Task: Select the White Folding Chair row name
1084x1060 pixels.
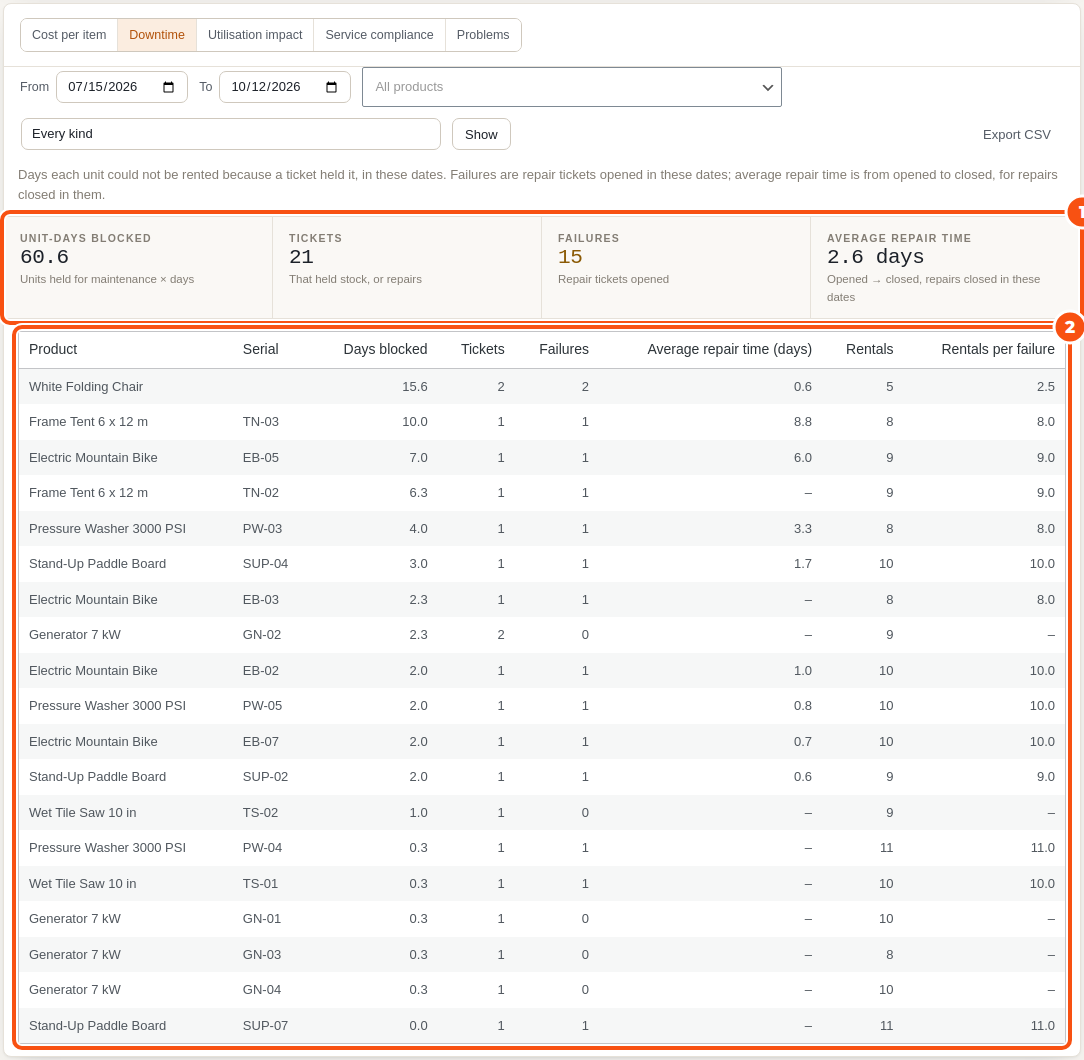Action: (86, 387)
